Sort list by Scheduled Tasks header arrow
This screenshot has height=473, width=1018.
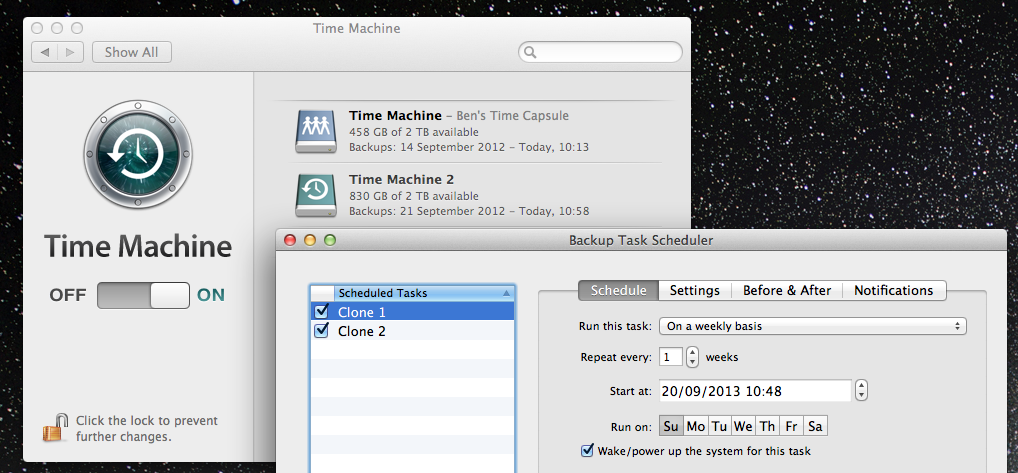click(506, 293)
